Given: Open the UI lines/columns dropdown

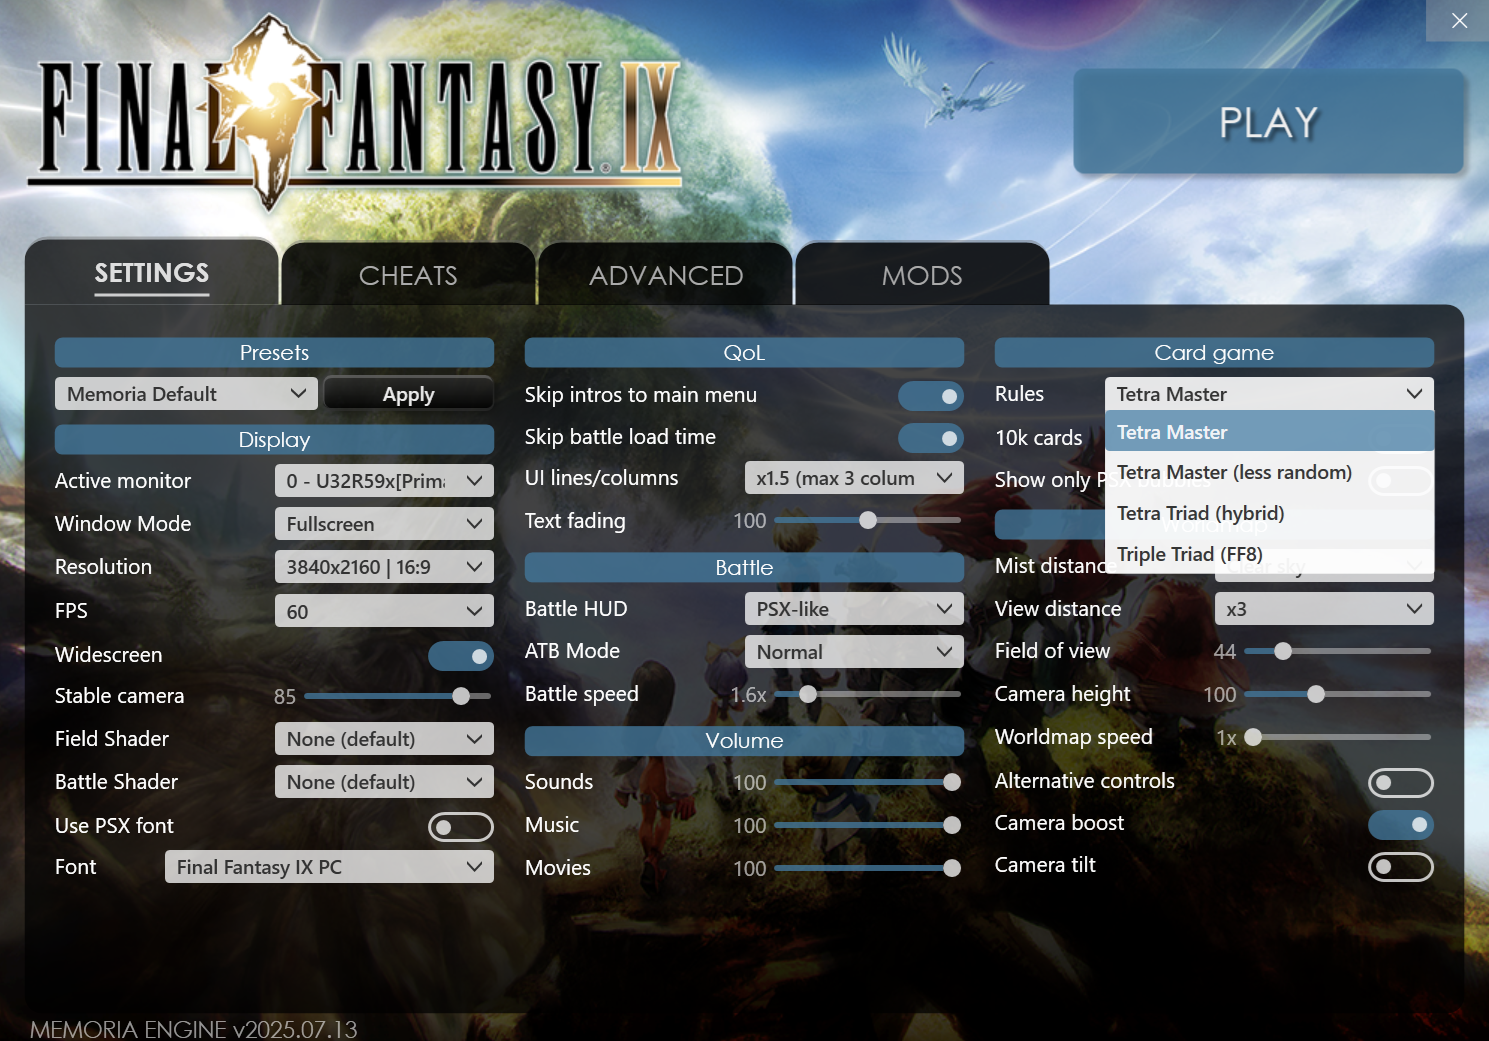Looking at the screenshot, I should [854, 478].
